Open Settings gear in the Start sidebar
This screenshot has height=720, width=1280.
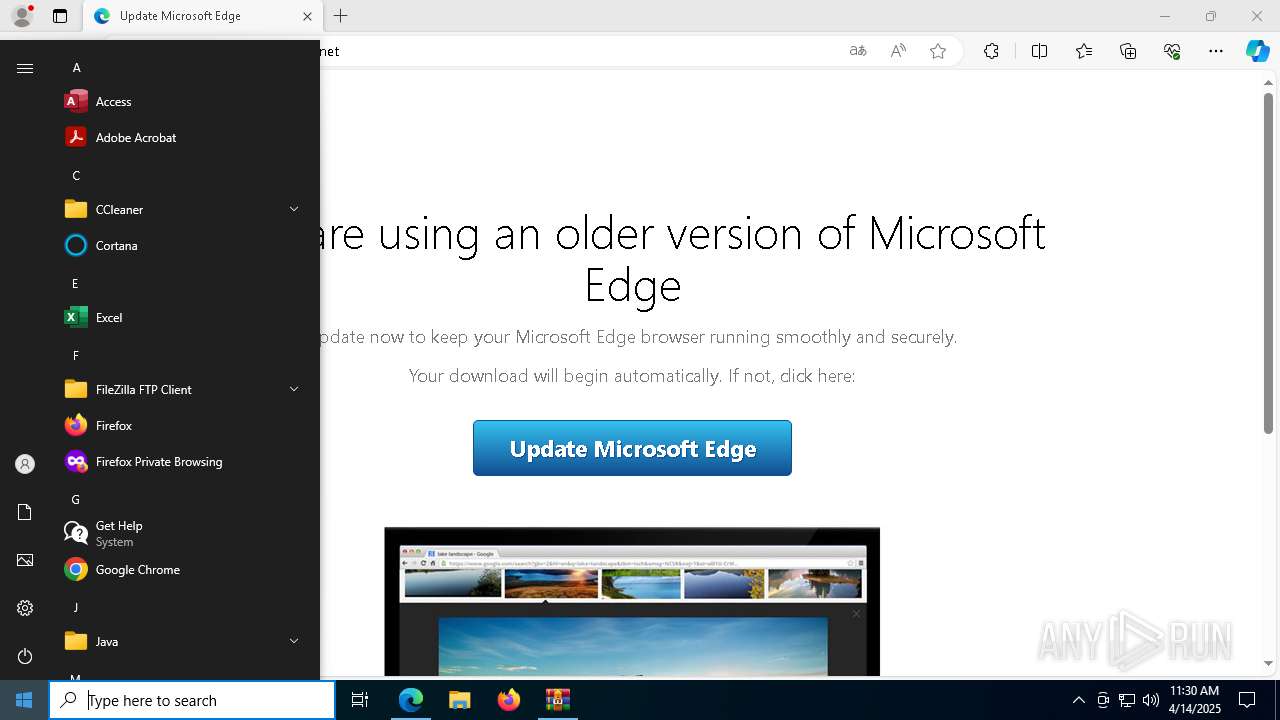[25, 608]
